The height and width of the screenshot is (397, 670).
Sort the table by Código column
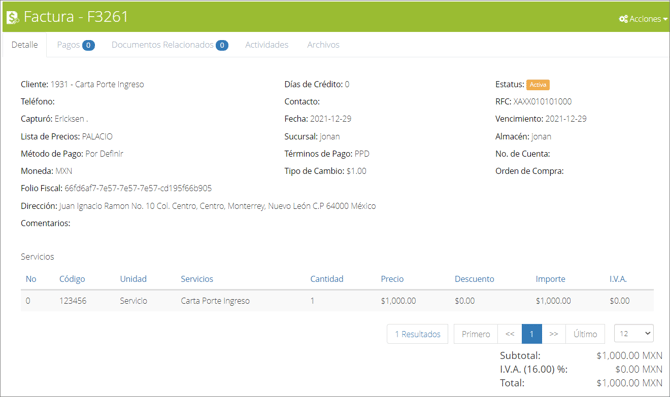click(72, 279)
